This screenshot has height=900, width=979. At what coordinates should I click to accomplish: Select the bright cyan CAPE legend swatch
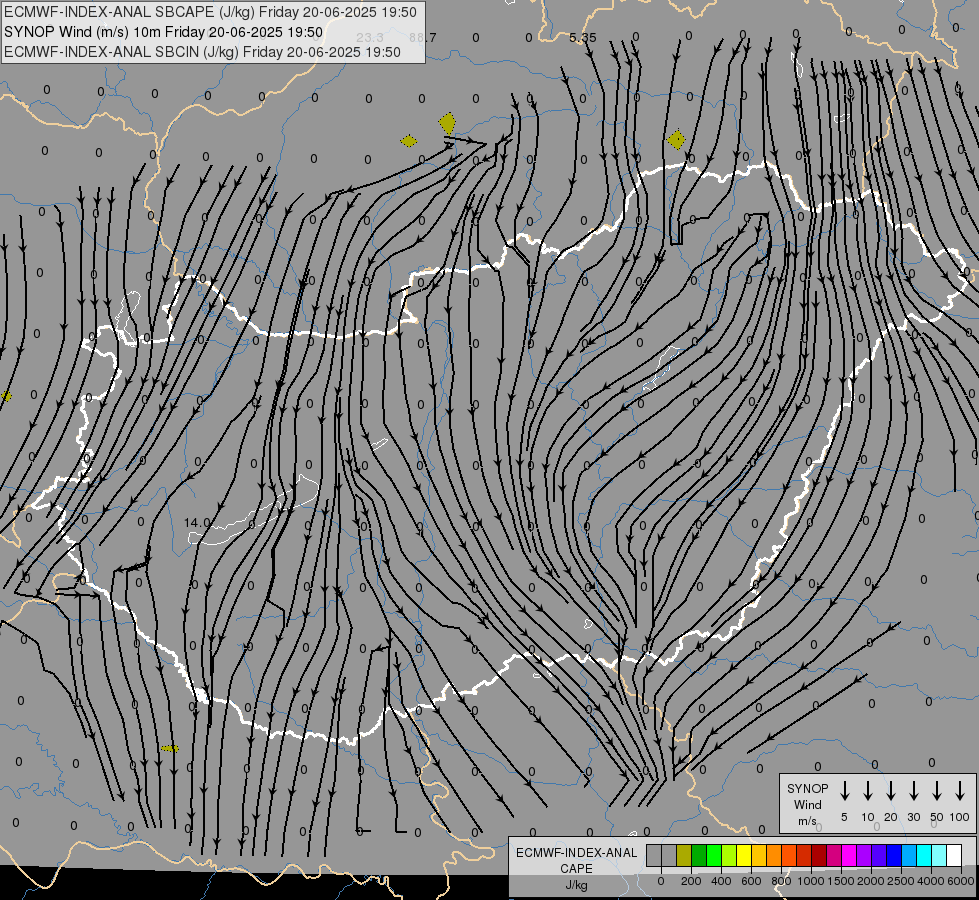point(924,855)
